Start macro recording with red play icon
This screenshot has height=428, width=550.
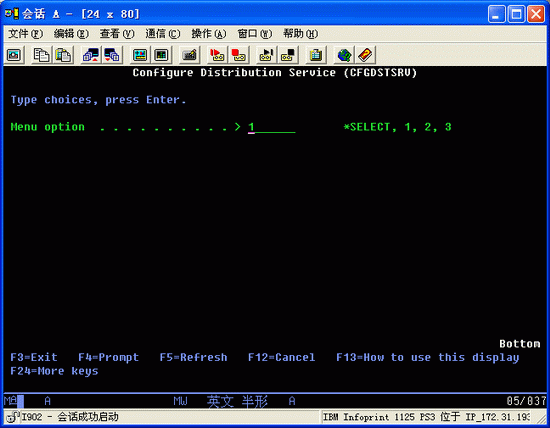tap(217, 55)
